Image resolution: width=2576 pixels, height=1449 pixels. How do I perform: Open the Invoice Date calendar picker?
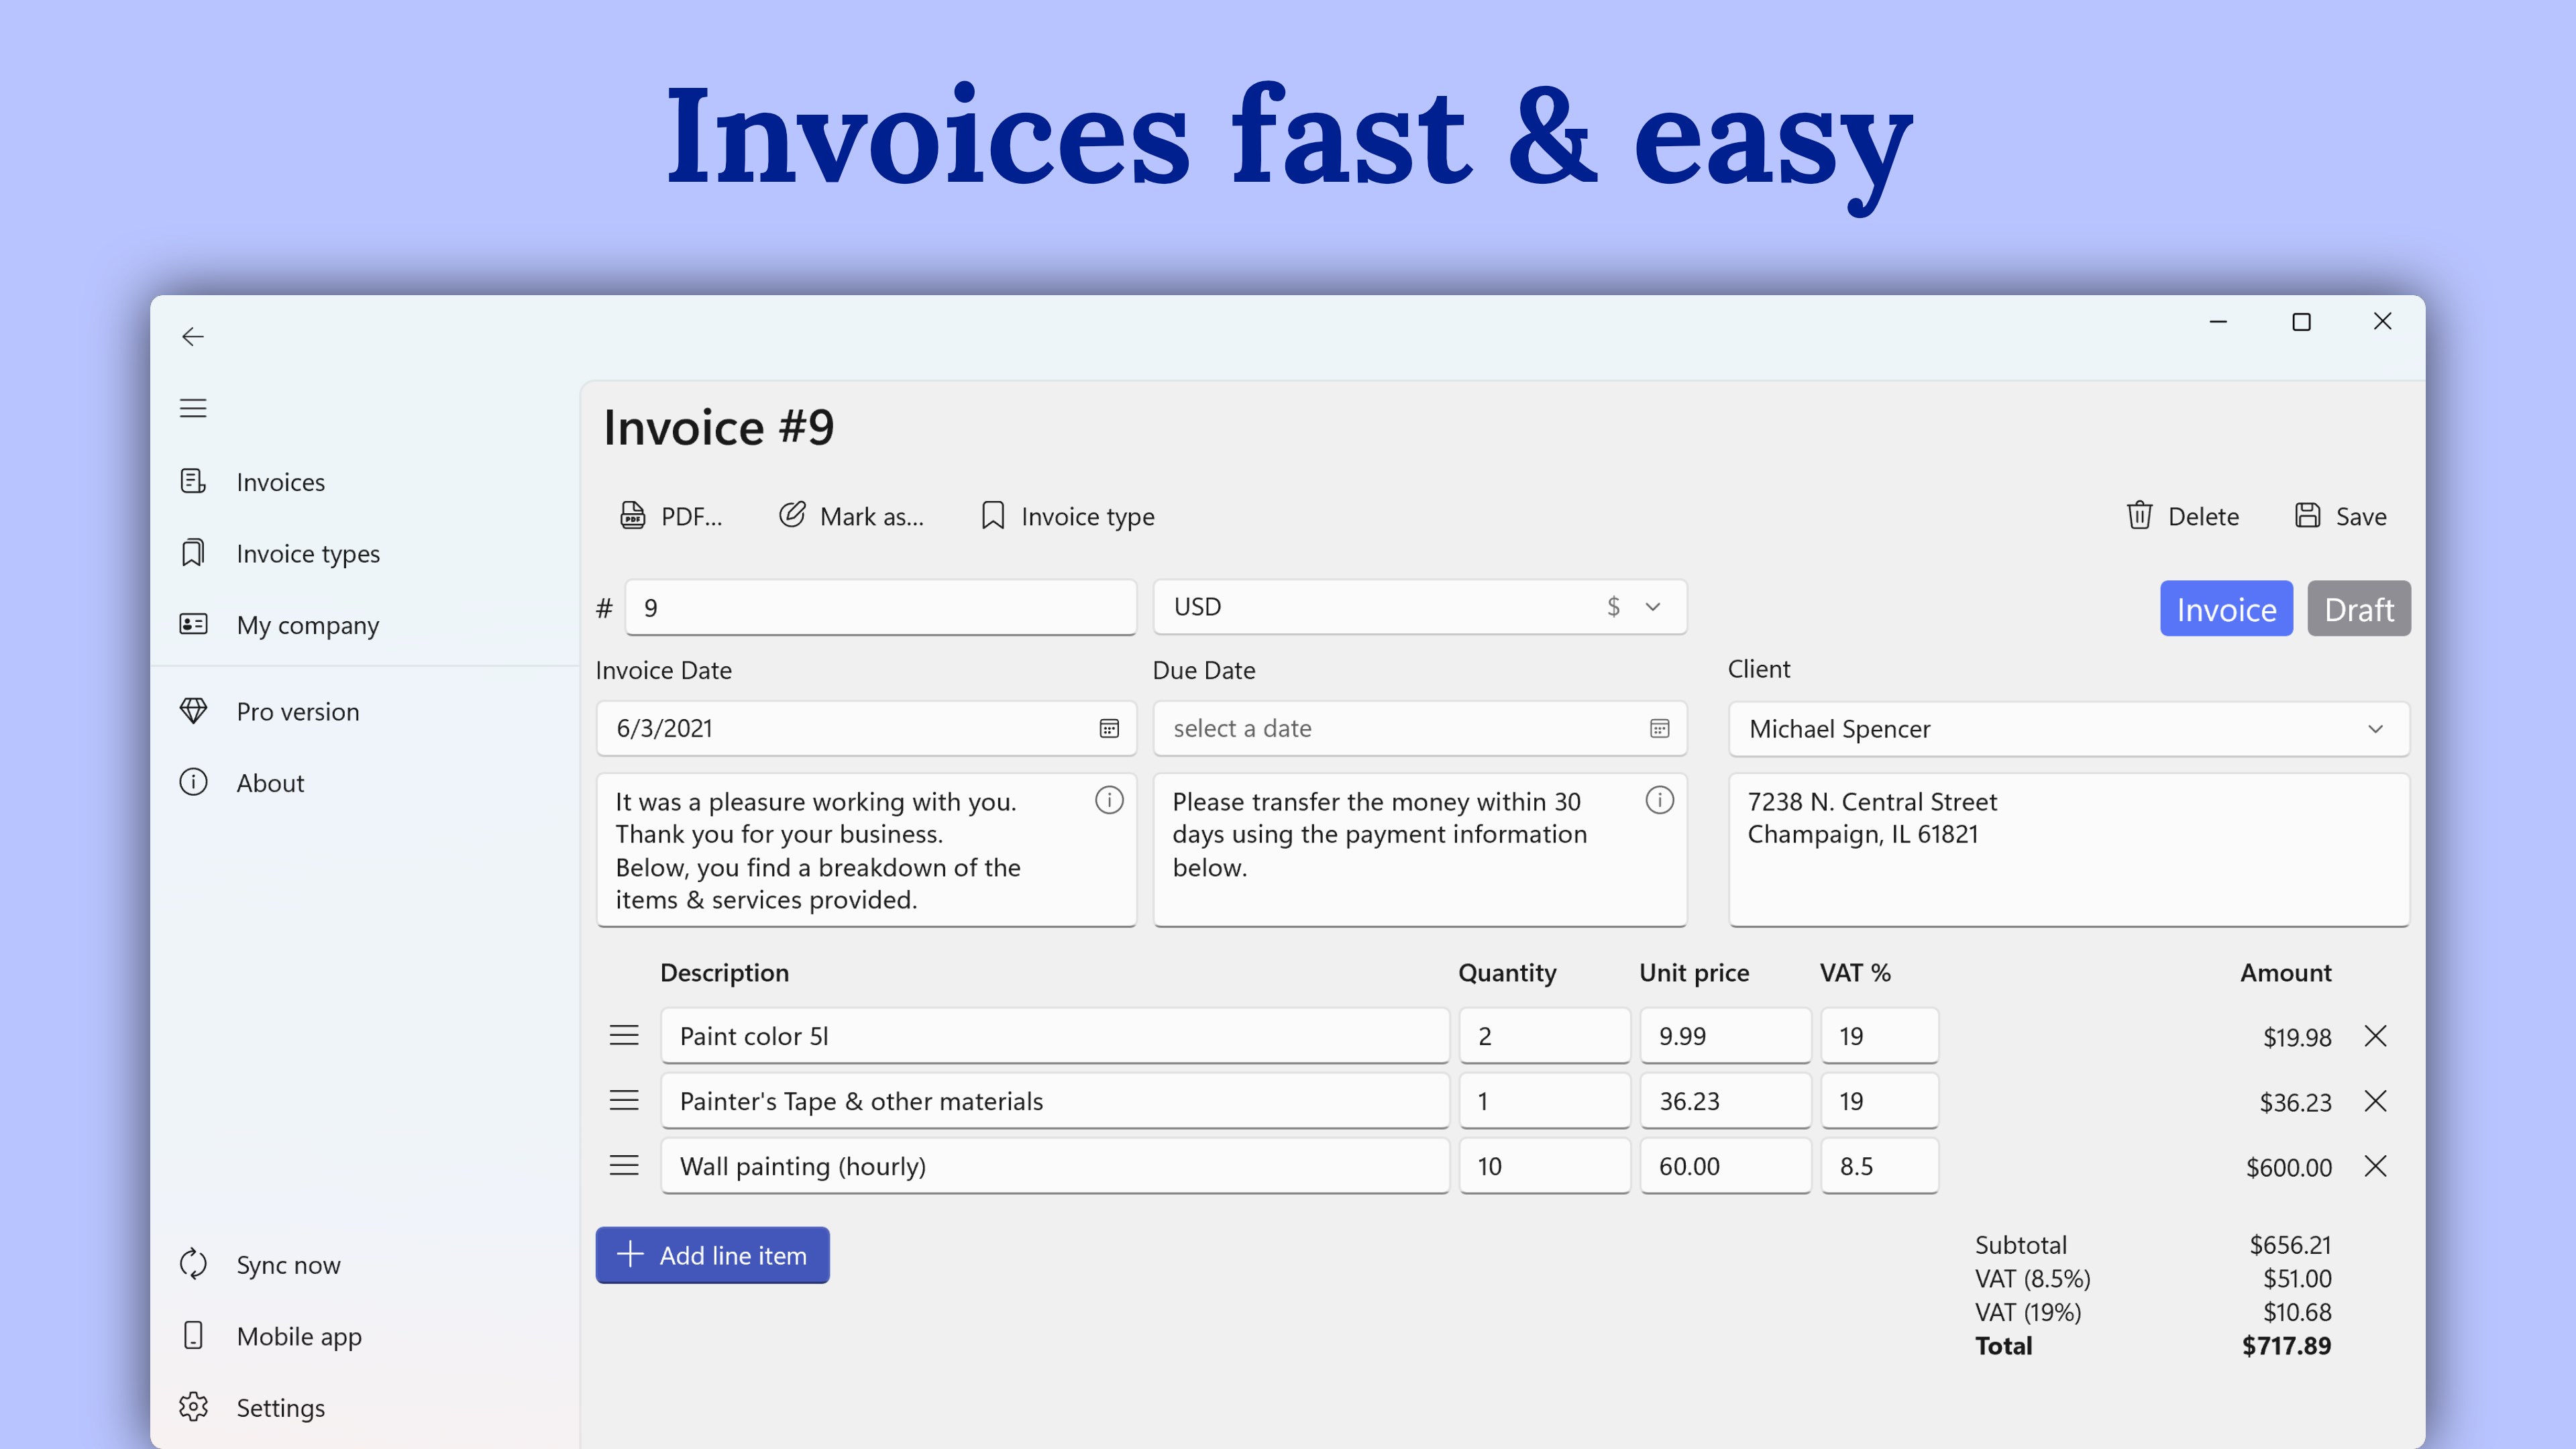pyautogui.click(x=1109, y=728)
